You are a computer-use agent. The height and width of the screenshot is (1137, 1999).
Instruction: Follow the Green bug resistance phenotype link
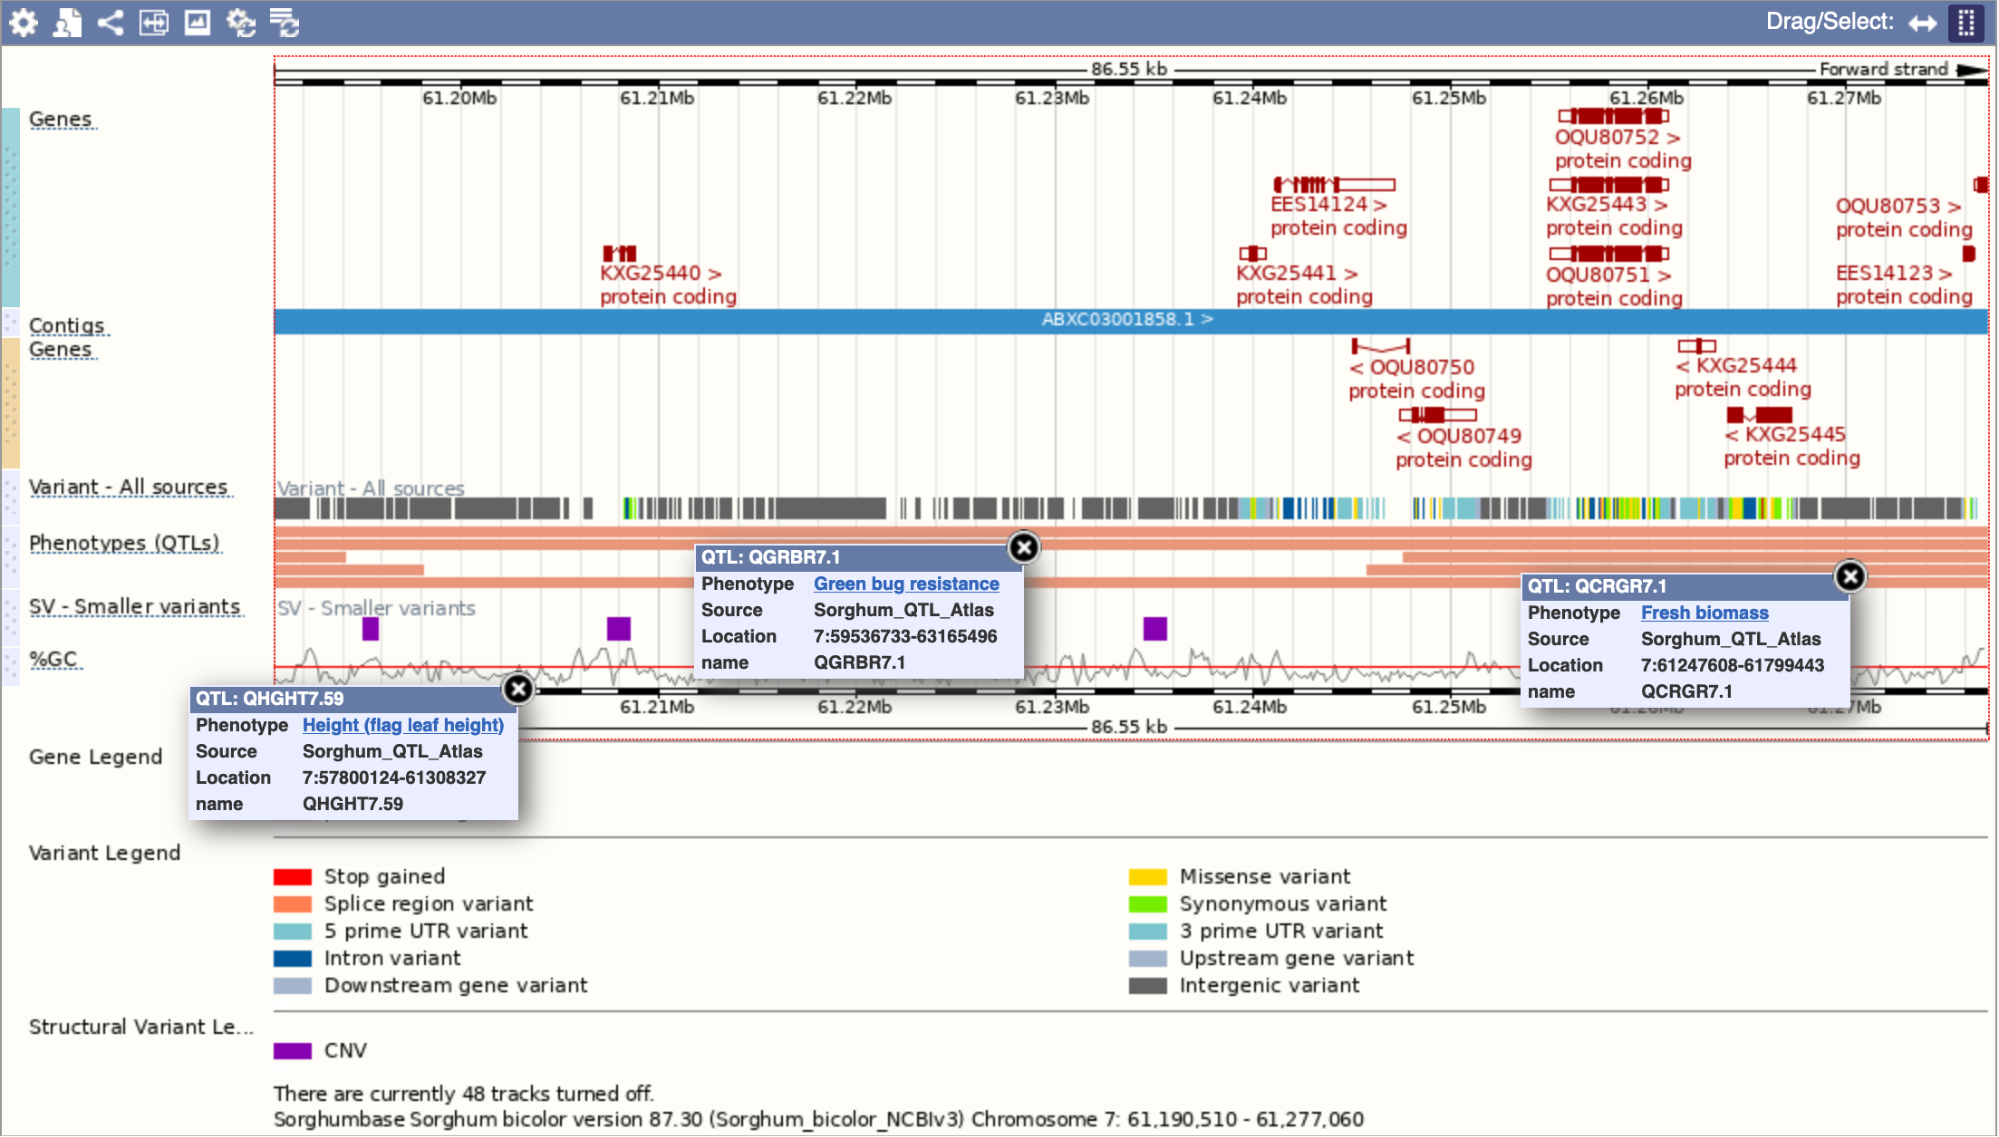(905, 584)
